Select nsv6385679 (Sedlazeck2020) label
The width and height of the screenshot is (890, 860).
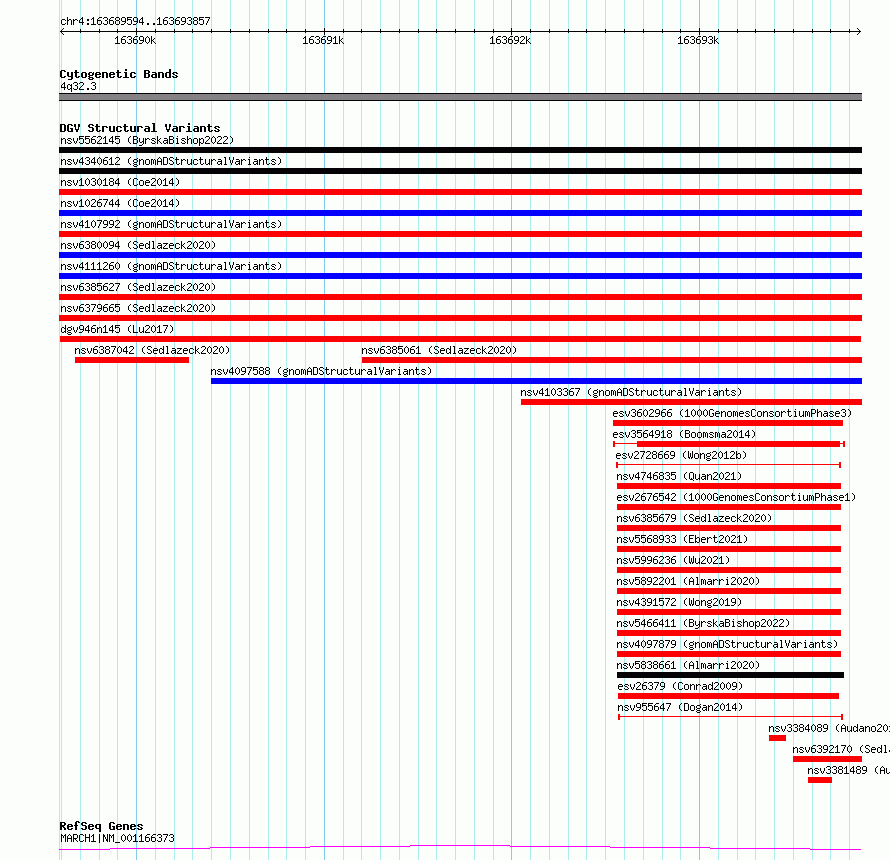point(694,518)
